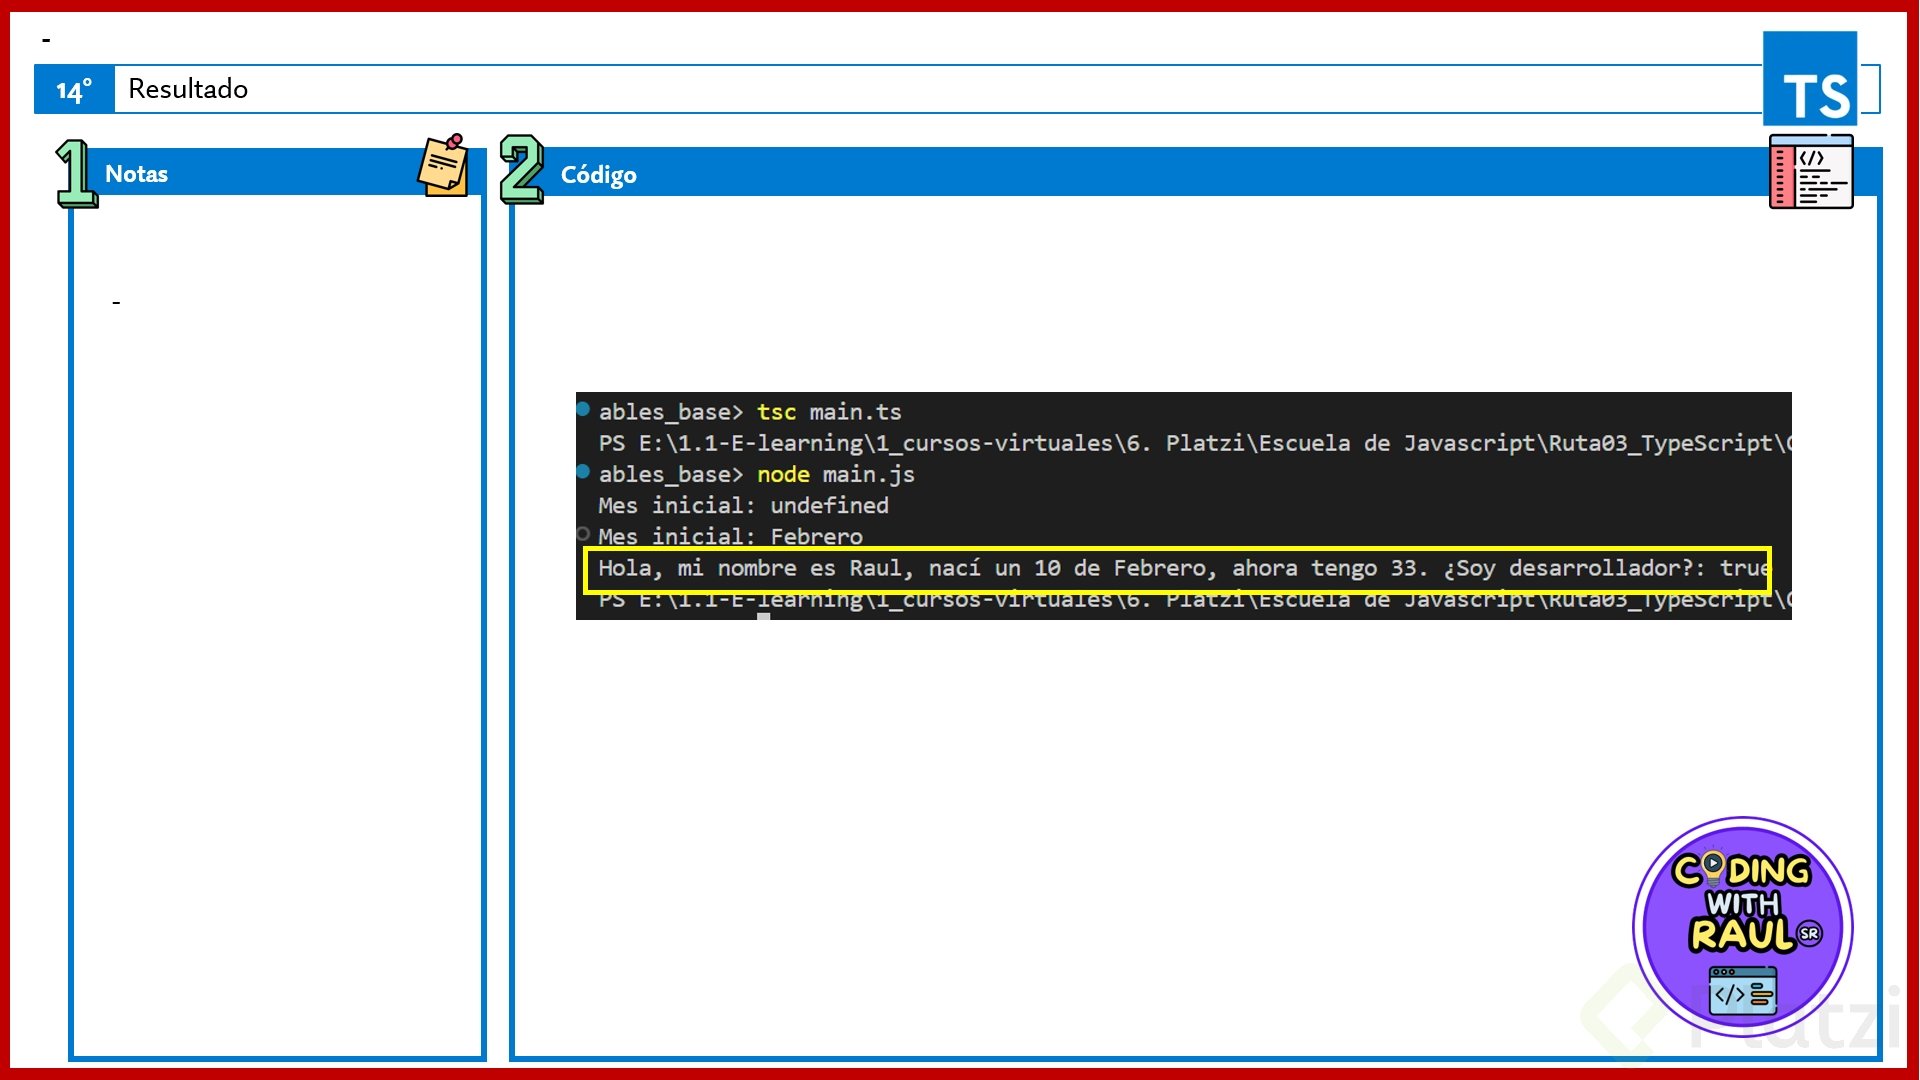
Task: Click the code document icon
Action: pos(1810,172)
